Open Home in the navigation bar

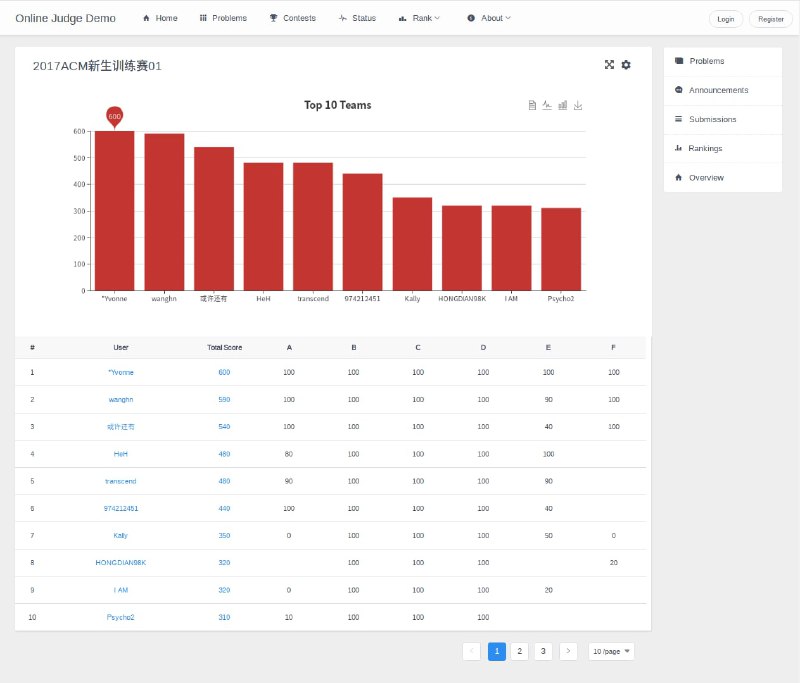pyautogui.click(x=160, y=18)
